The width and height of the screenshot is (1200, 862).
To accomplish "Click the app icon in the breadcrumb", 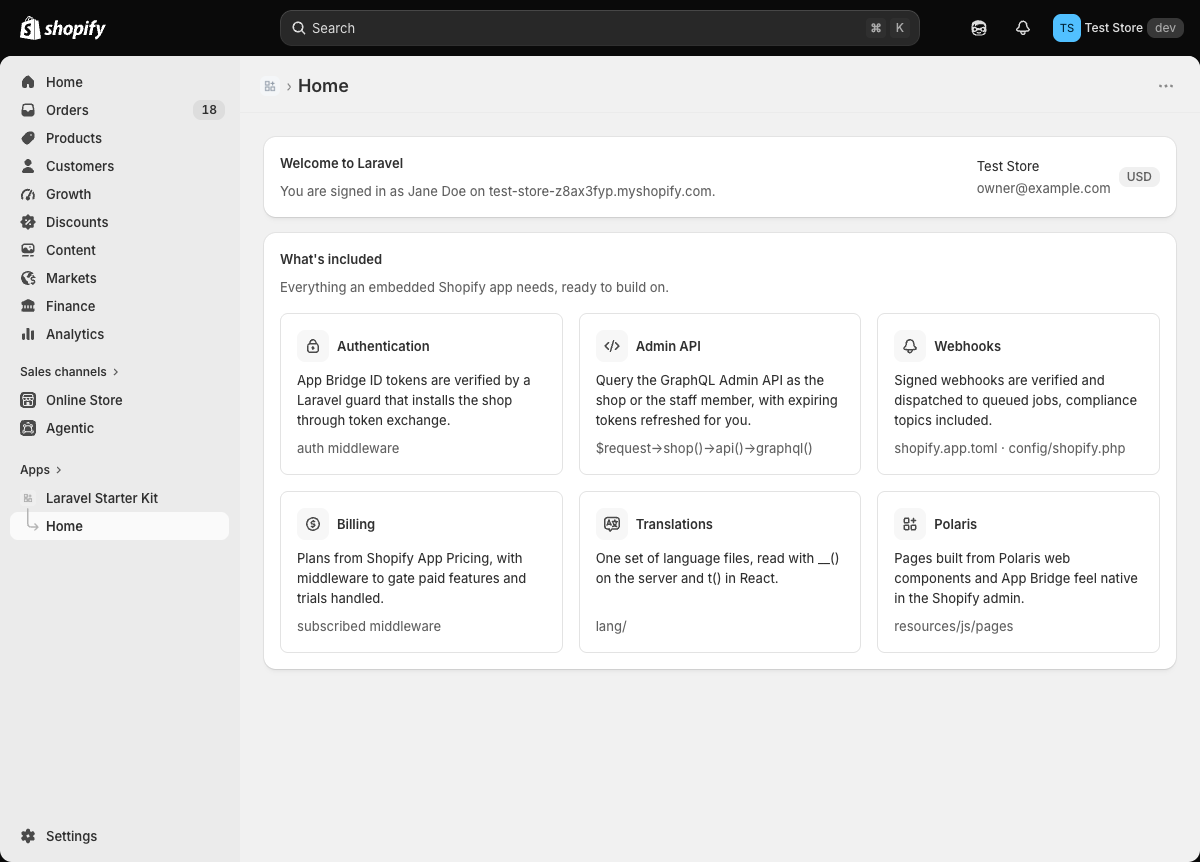I will point(270,86).
